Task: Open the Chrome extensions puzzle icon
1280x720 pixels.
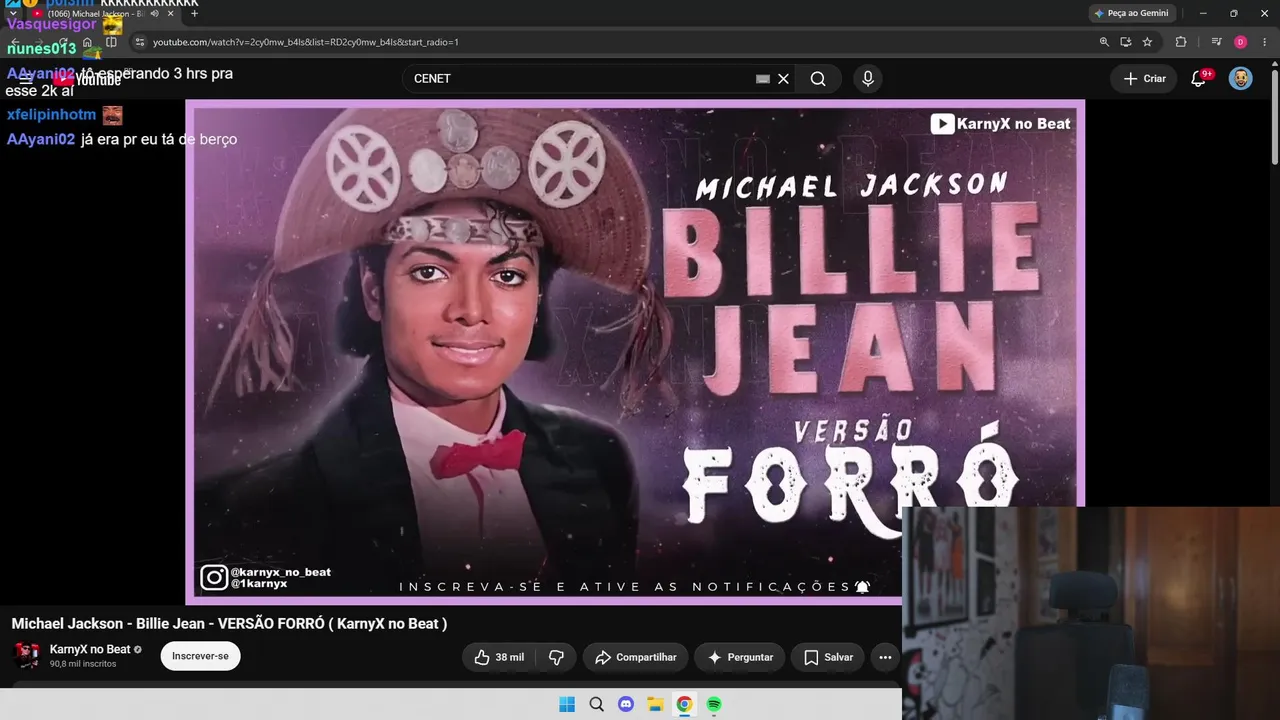Action: tap(1181, 42)
